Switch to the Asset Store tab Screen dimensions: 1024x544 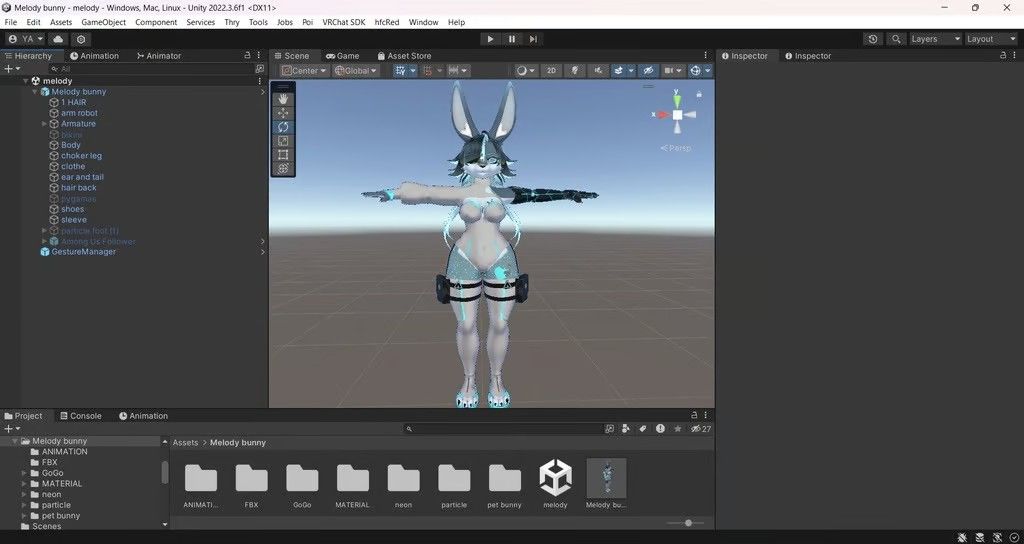click(x=403, y=56)
